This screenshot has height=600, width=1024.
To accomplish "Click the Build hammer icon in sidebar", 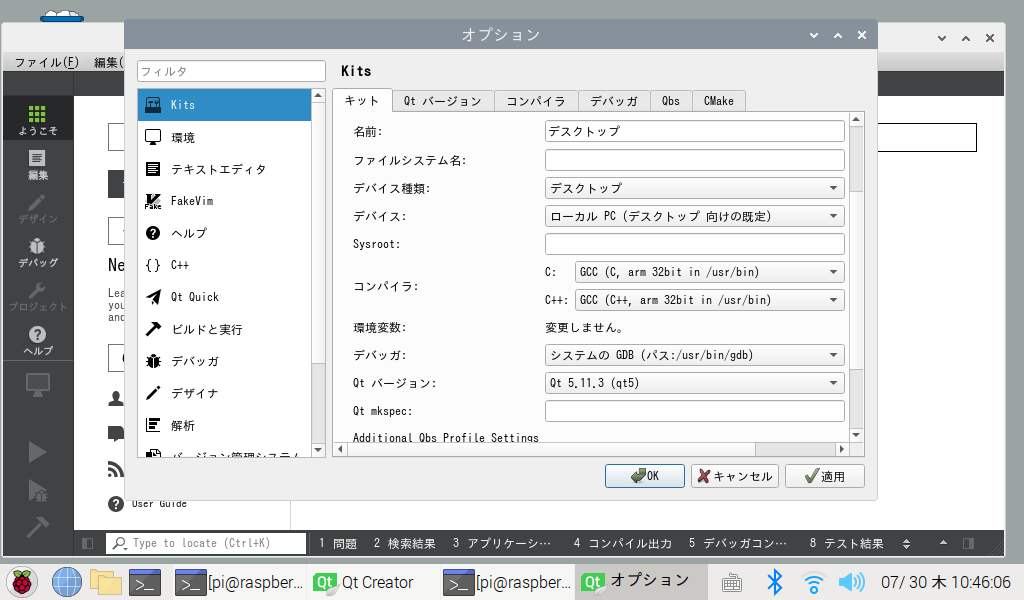I will pyautogui.click(x=37, y=526).
